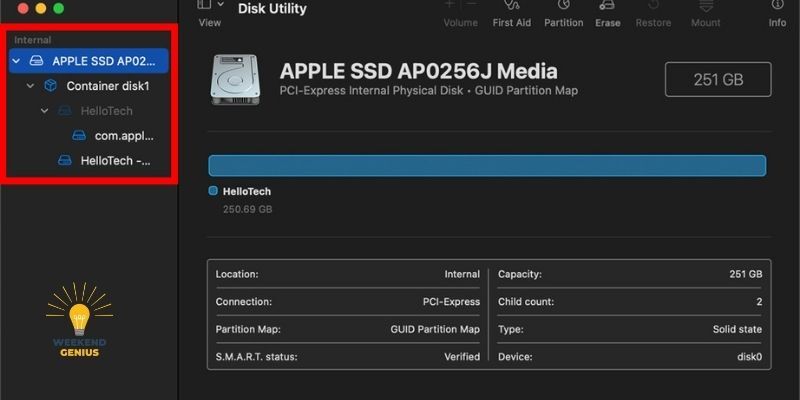The height and width of the screenshot is (400, 800).
Task: Select the greyed HelloTech volume
Action: 106,111
